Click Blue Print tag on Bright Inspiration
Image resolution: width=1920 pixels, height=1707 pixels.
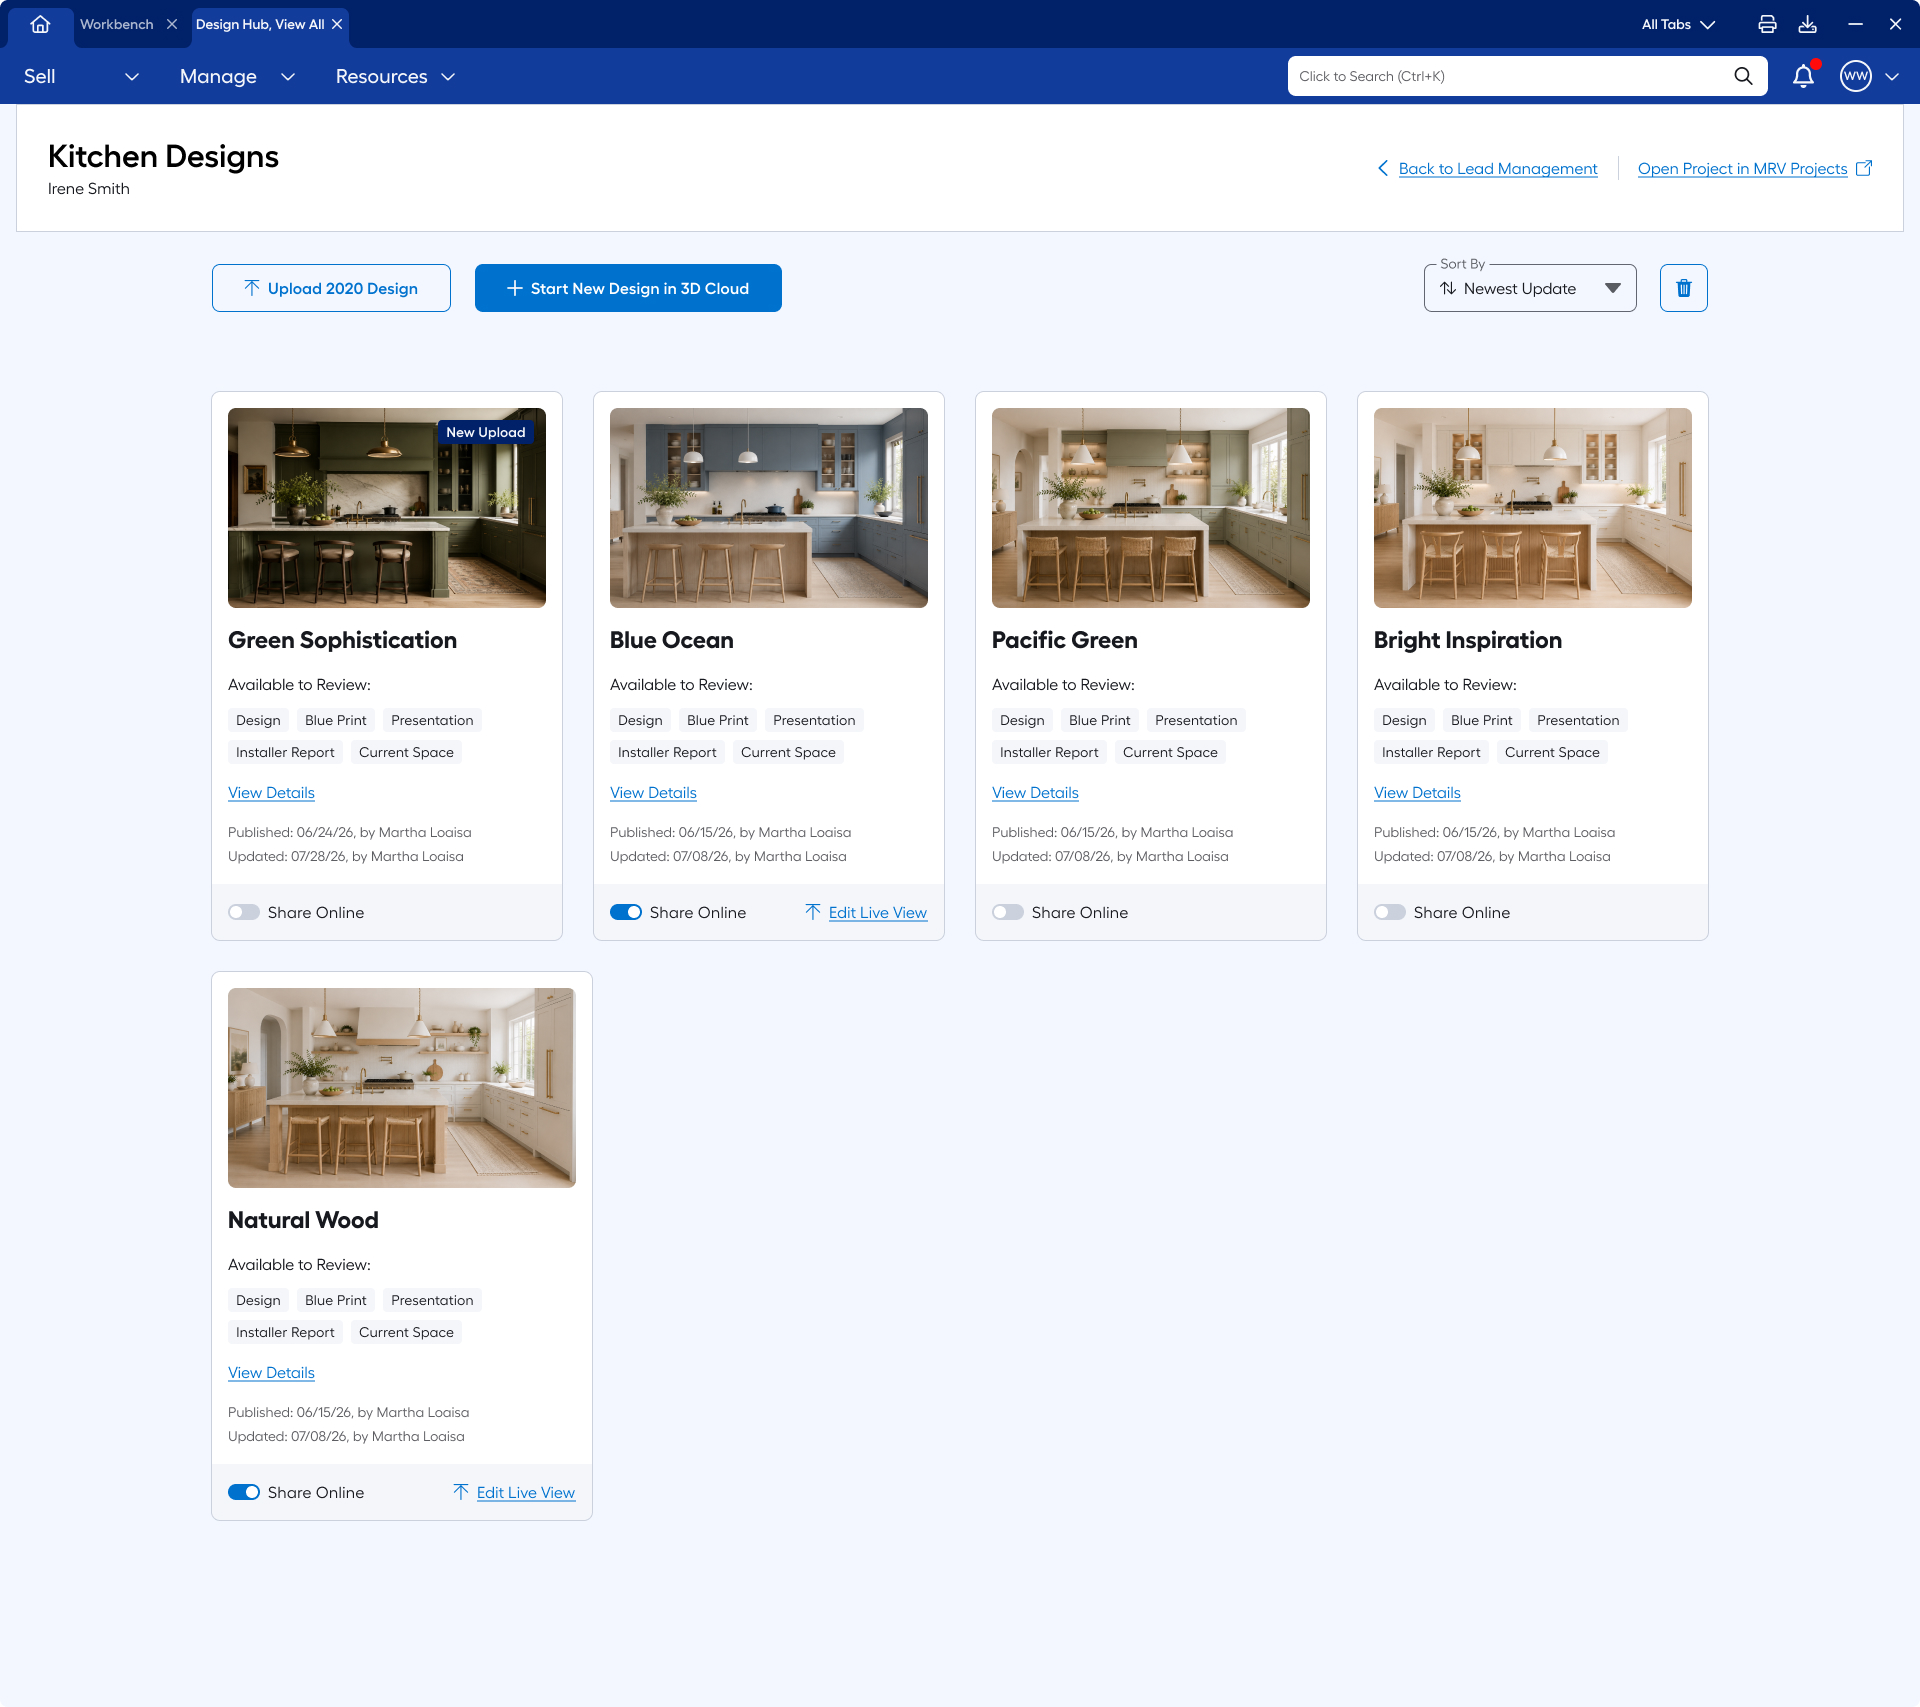coord(1482,720)
